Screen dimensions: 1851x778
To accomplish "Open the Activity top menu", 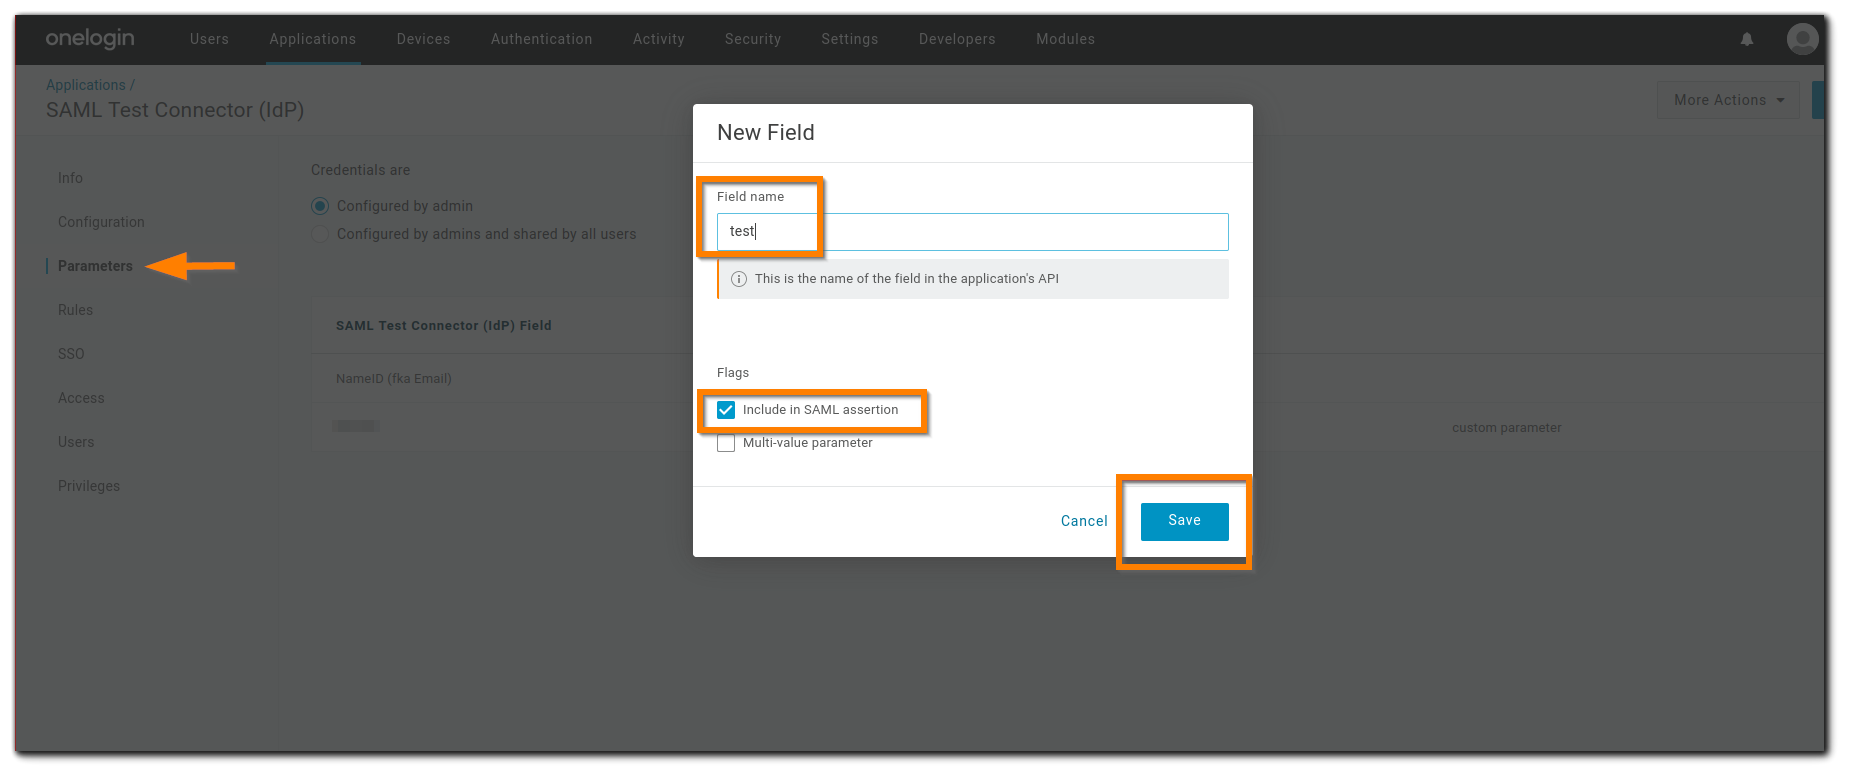I will pos(659,39).
